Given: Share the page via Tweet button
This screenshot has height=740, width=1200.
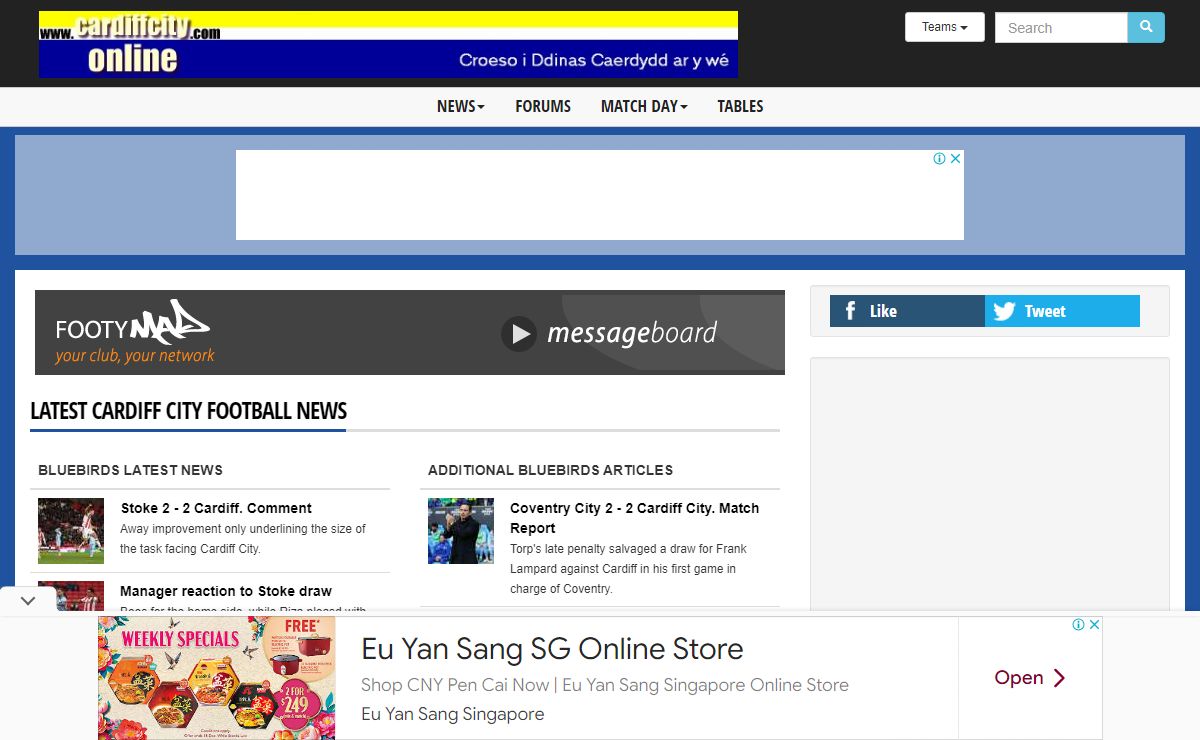Looking at the screenshot, I should (x=1062, y=311).
